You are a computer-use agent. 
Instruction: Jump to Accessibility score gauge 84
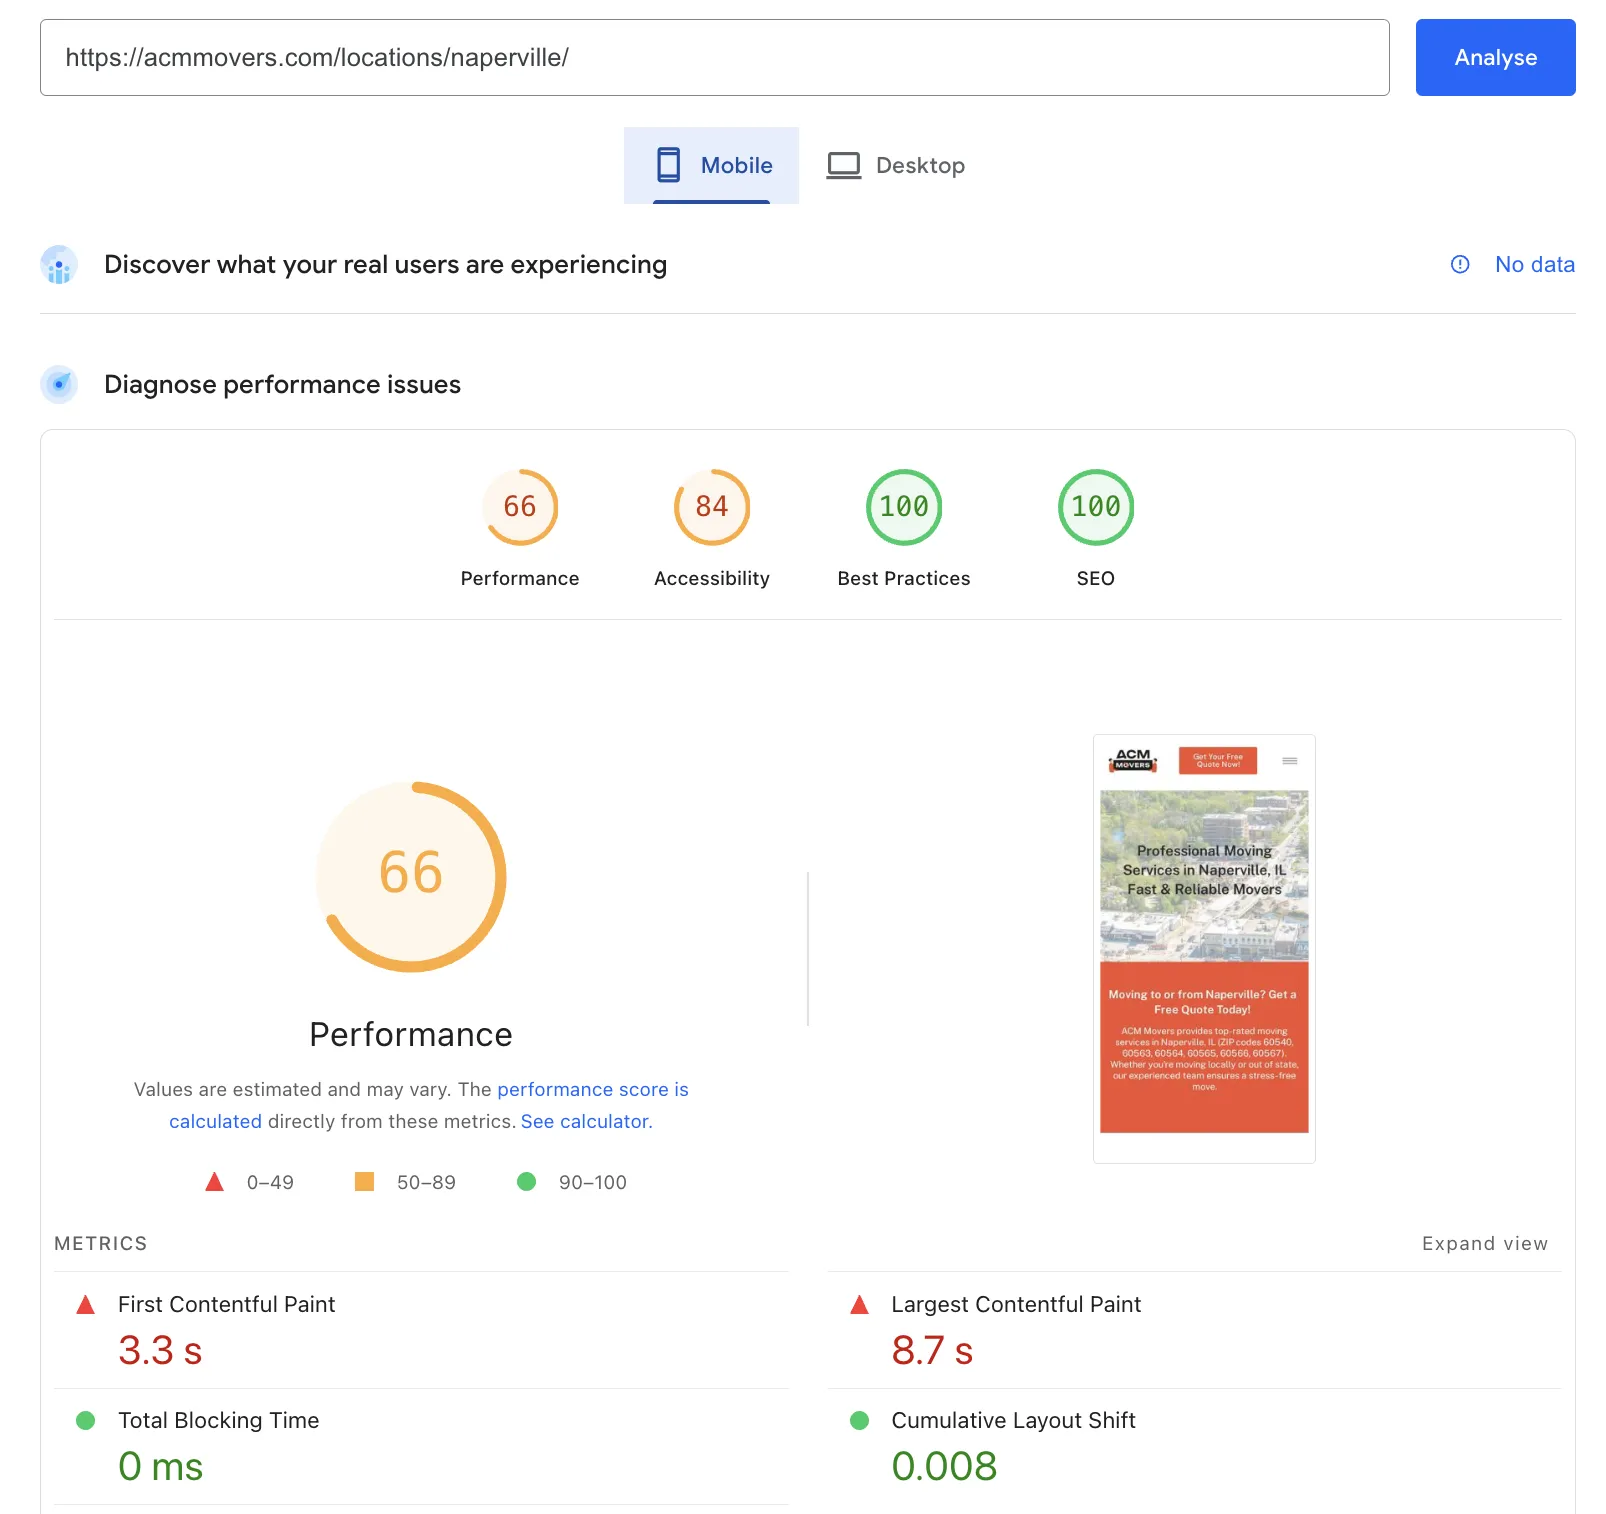click(712, 507)
